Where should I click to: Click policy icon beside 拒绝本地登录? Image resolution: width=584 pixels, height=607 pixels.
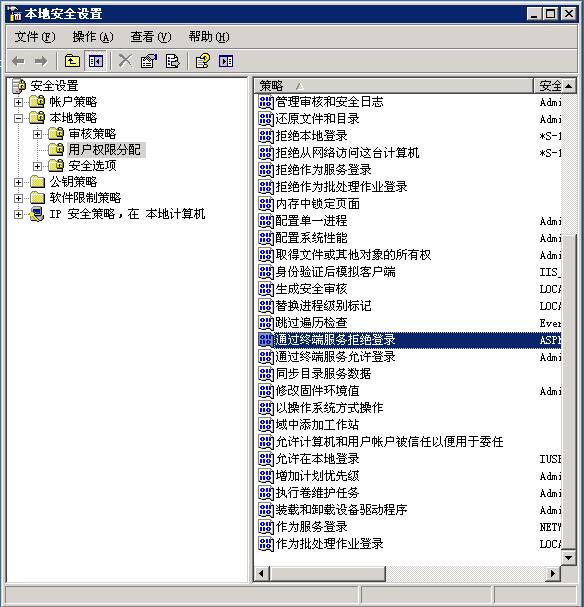[266, 136]
